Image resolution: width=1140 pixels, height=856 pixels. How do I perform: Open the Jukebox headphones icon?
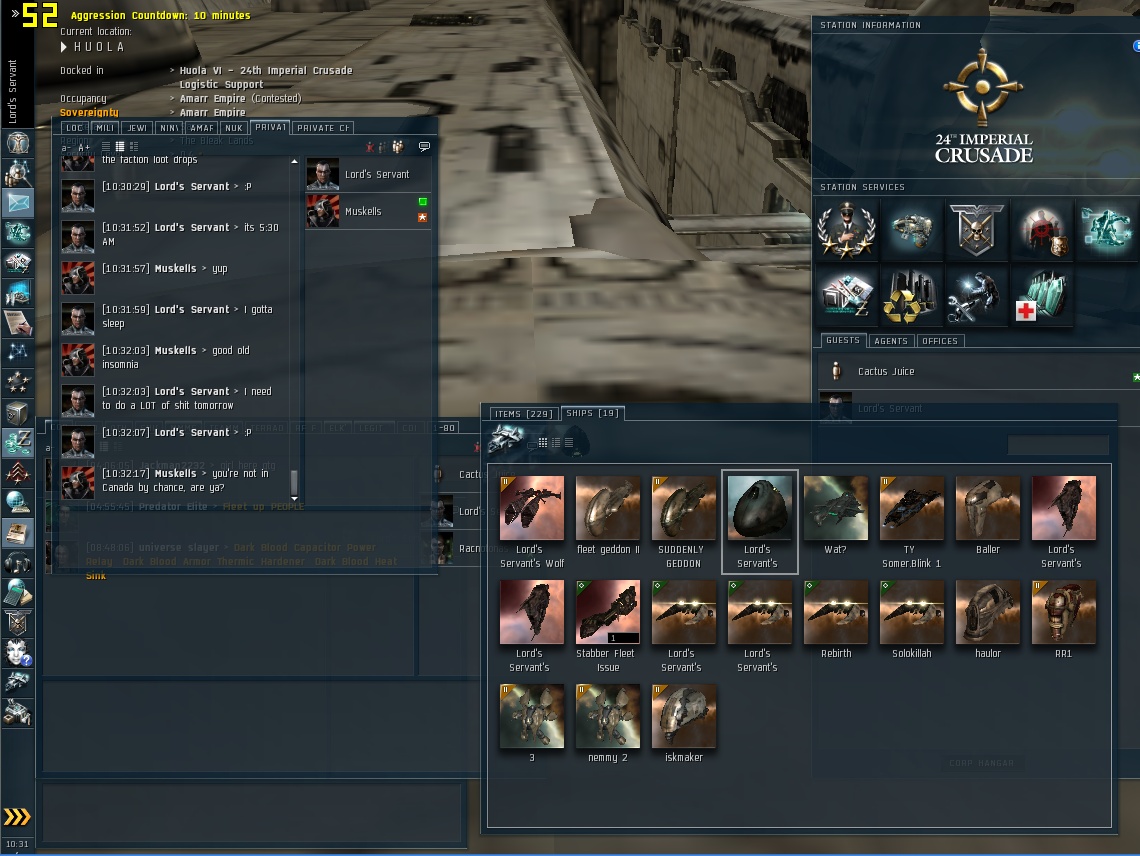(x=17, y=563)
